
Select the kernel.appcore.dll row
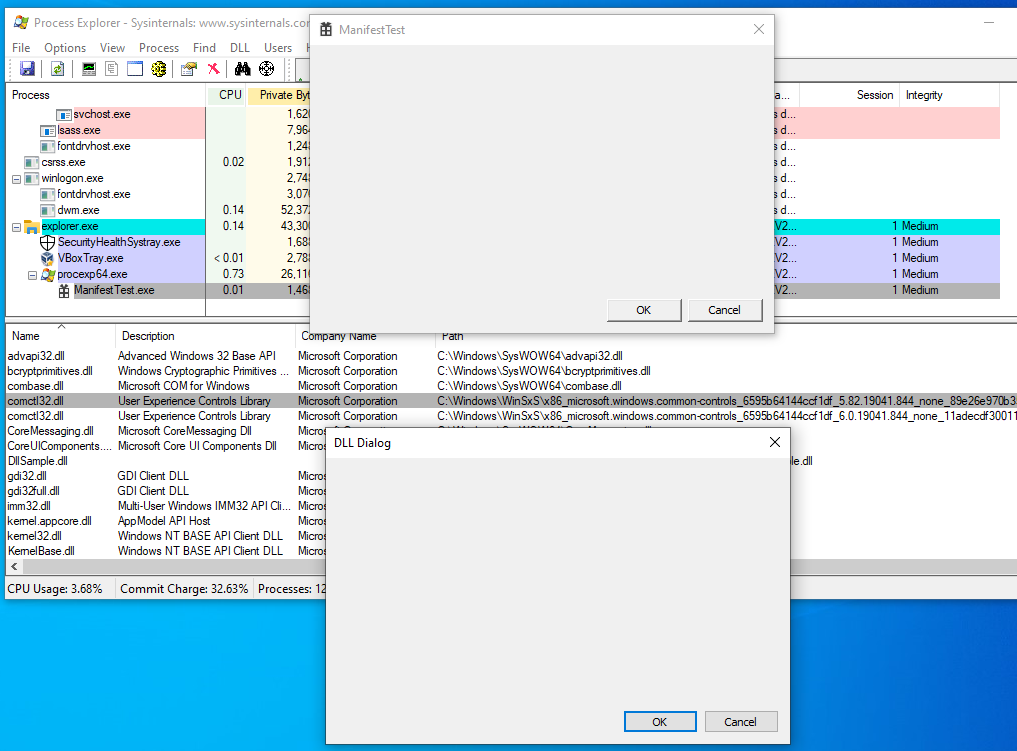(166, 521)
